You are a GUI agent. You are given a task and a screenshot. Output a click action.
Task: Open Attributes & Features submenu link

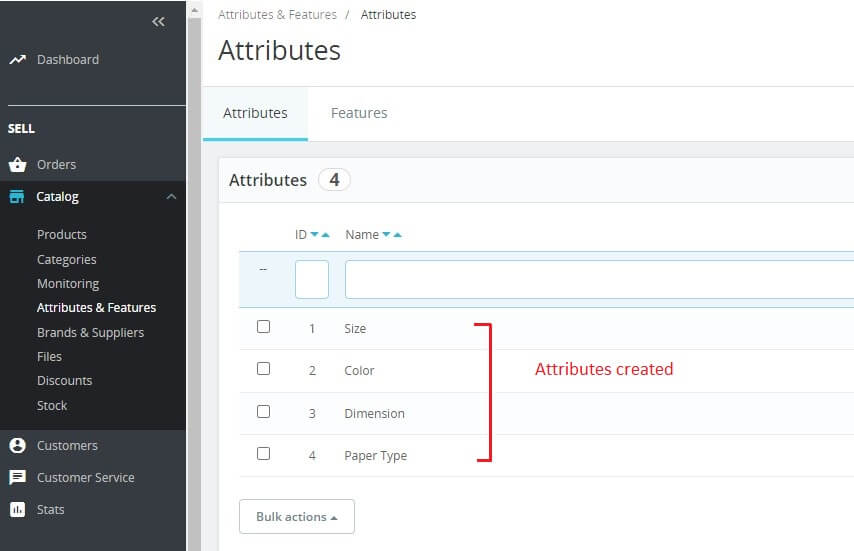click(x=96, y=308)
